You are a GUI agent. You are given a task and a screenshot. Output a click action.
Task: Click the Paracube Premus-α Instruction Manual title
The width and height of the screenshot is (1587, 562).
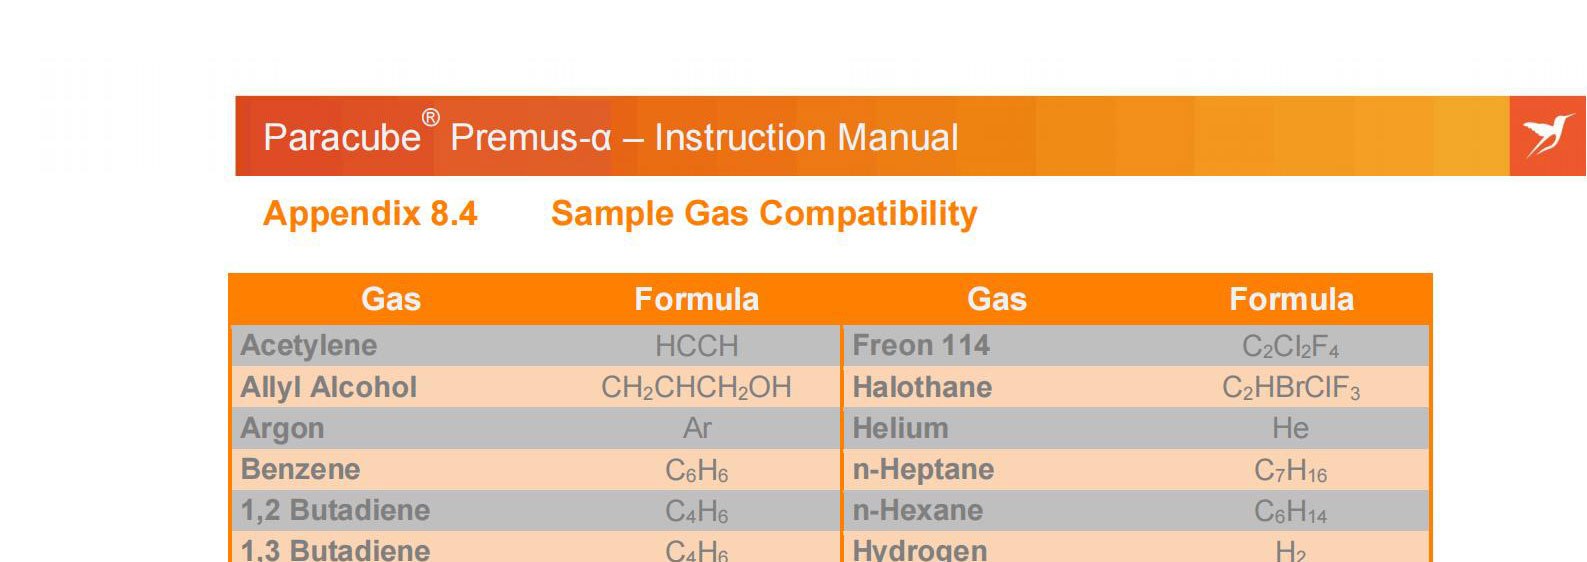coord(610,137)
